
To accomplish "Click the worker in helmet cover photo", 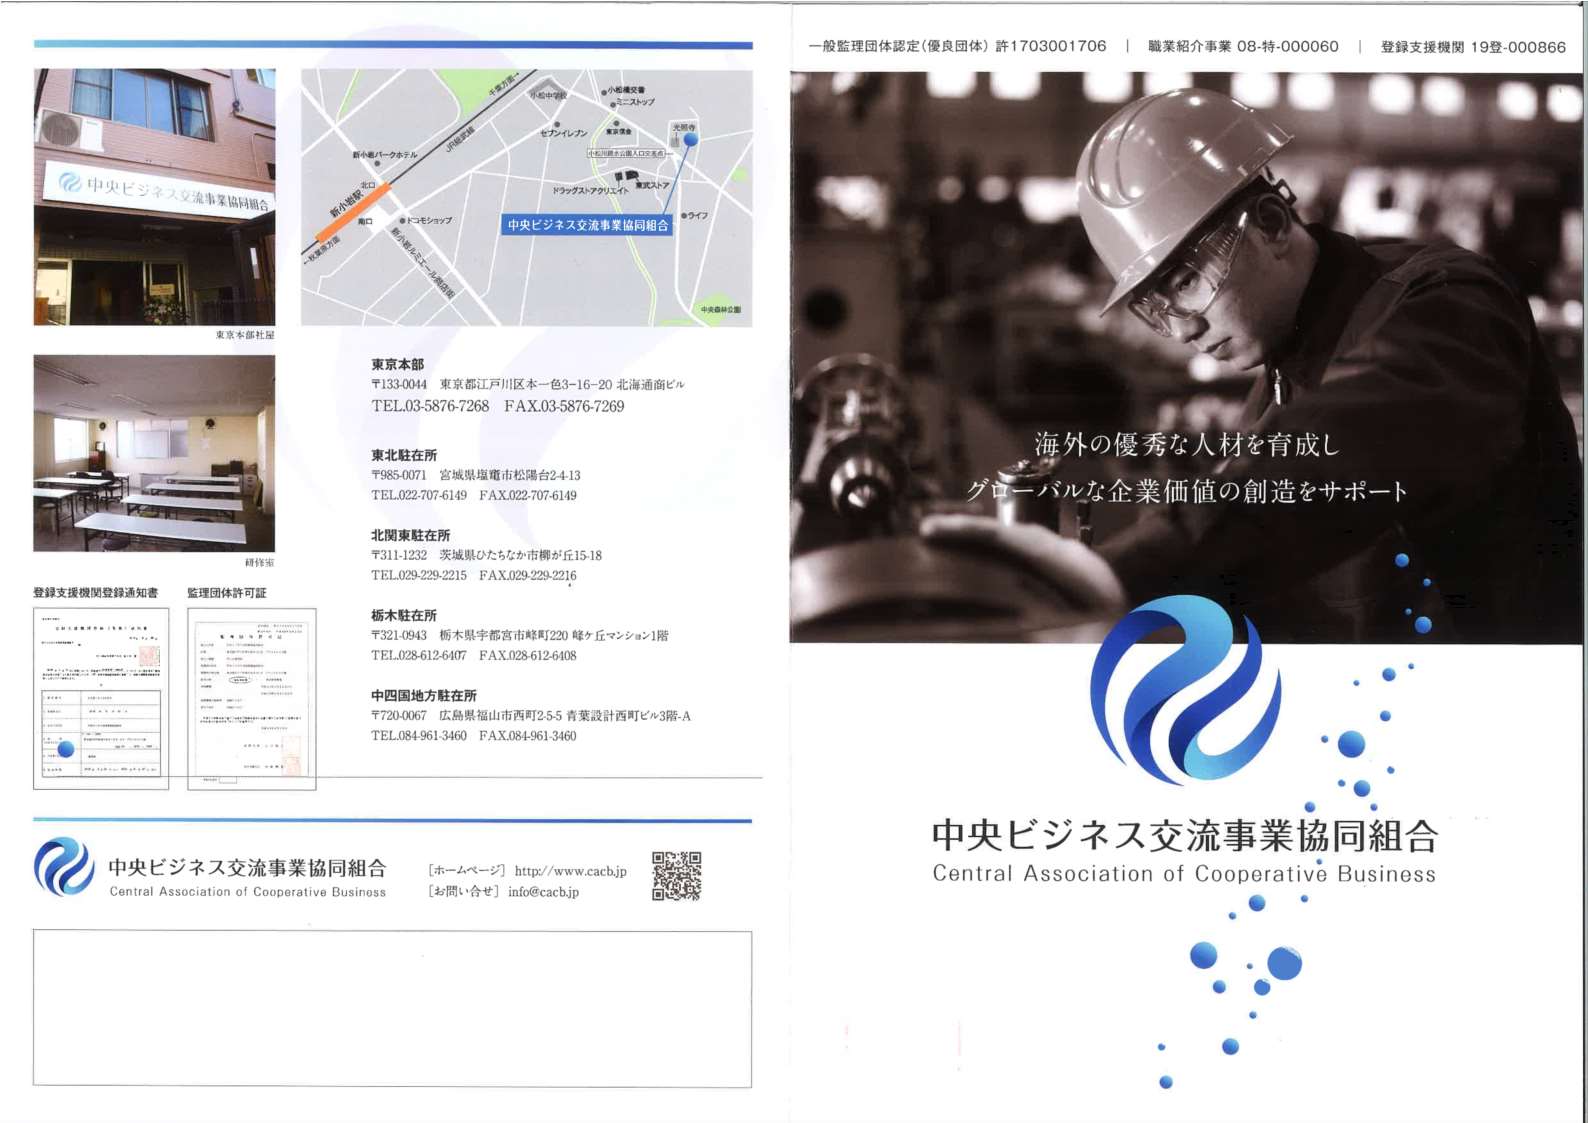I will pyautogui.click(x=1186, y=358).
